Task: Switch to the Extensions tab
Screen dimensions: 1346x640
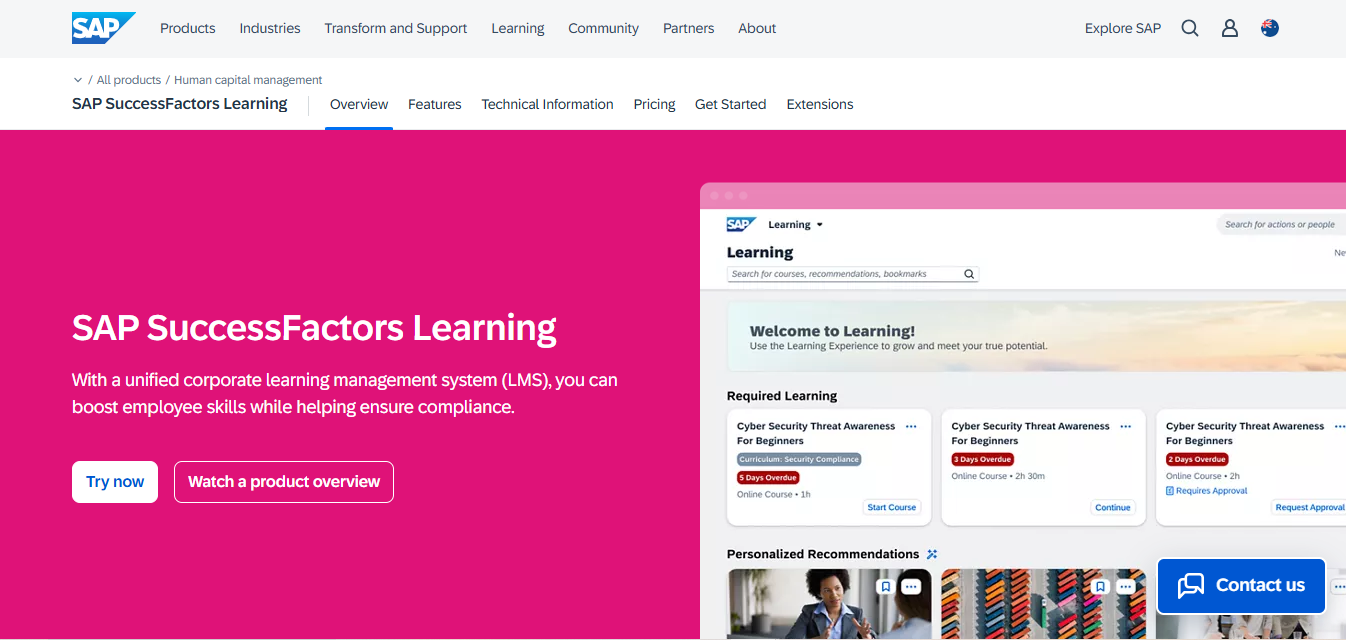Action: click(x=820, y=104)
